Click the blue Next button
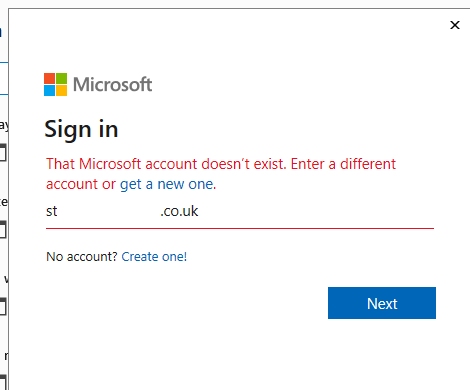 [382, 303]
